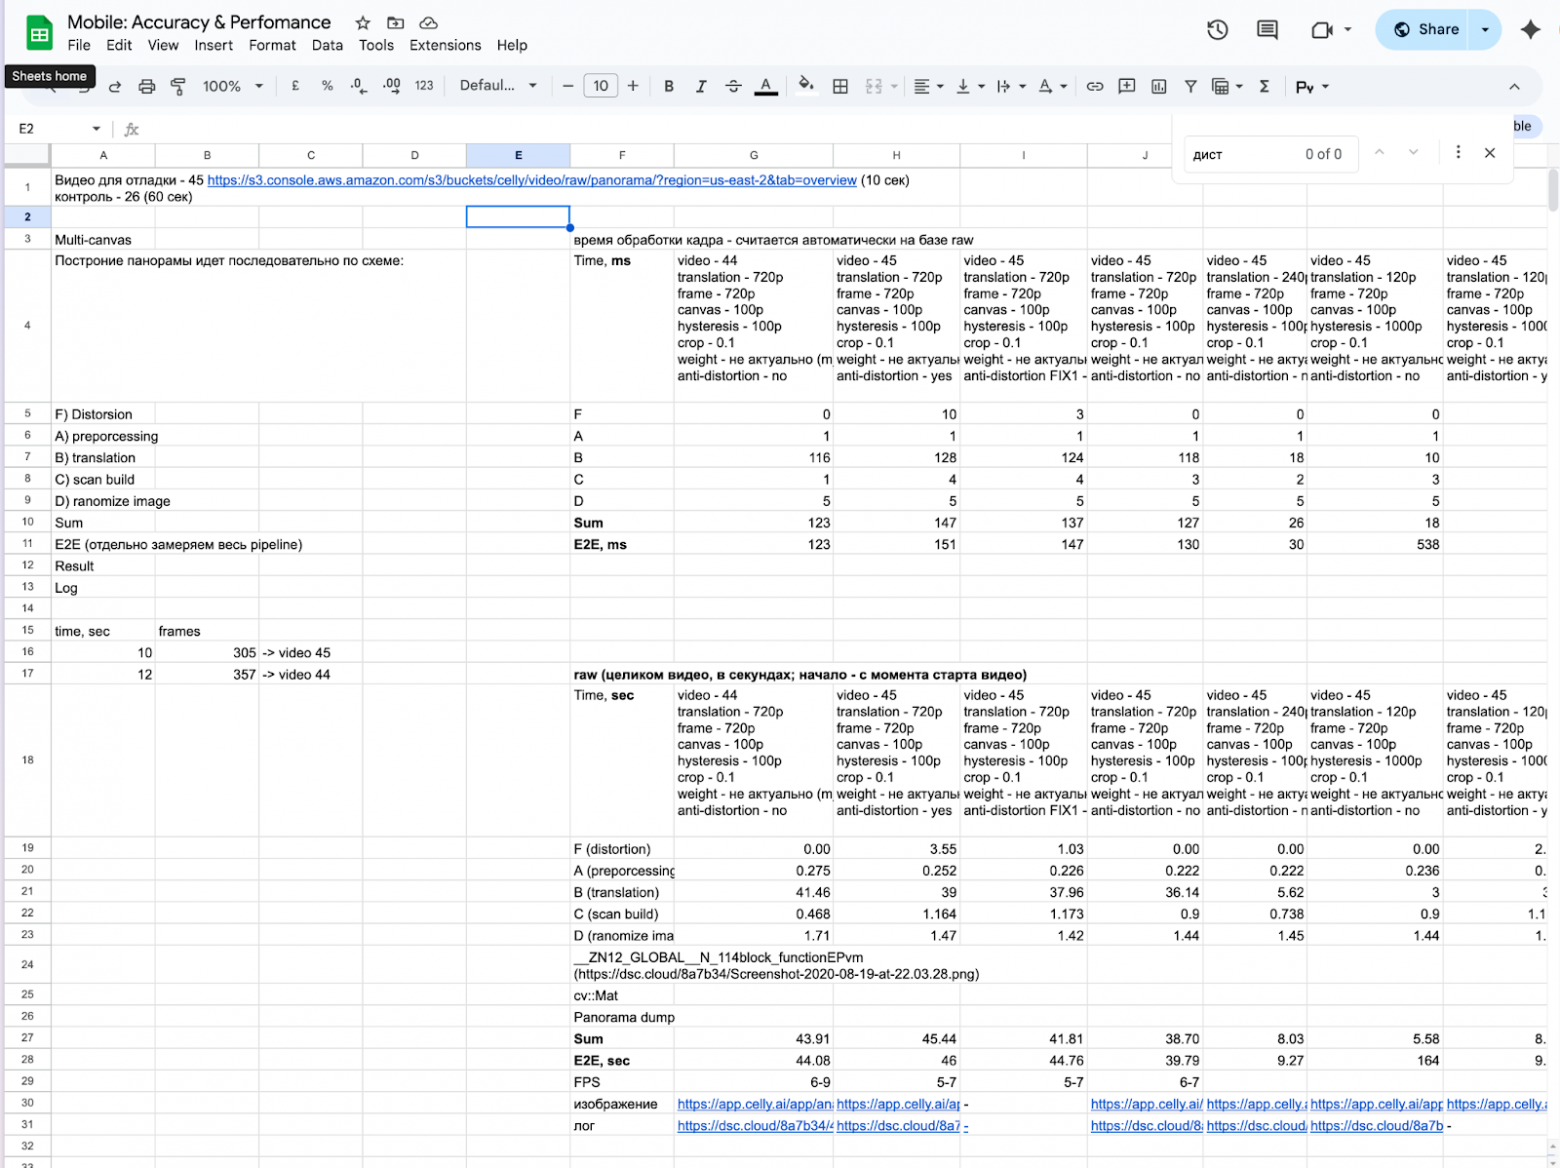
Task: Open the fill color paint bucket
Action: (x=806, y=86)
